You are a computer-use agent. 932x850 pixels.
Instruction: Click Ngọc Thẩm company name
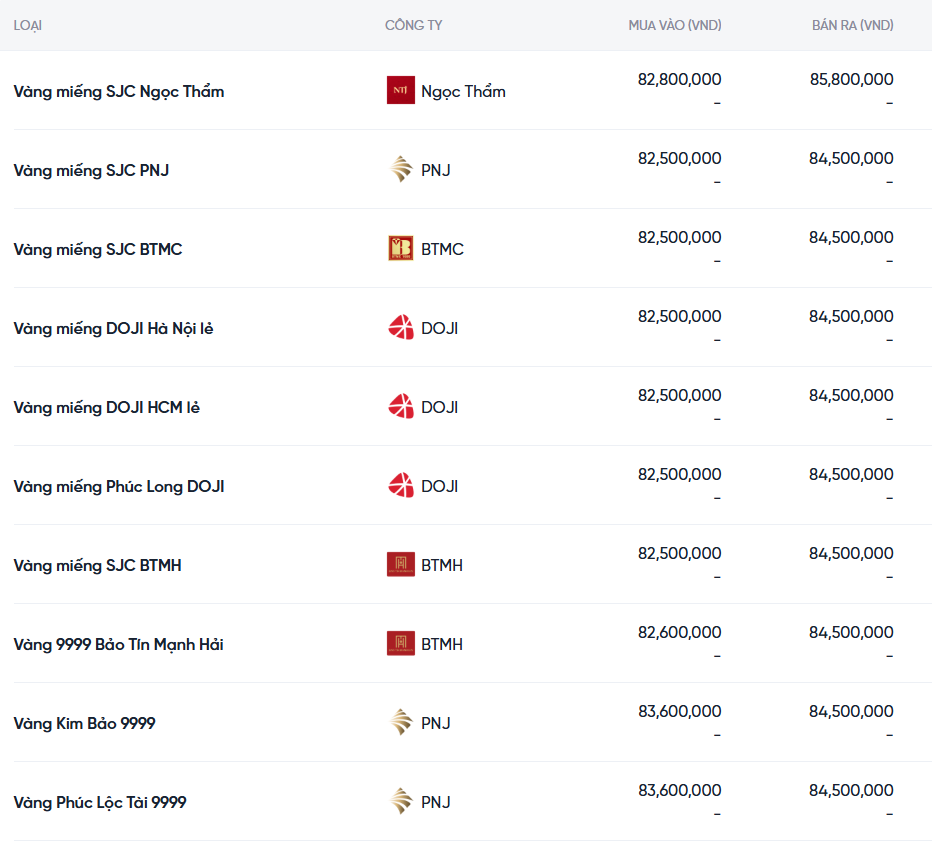point(463,92)
